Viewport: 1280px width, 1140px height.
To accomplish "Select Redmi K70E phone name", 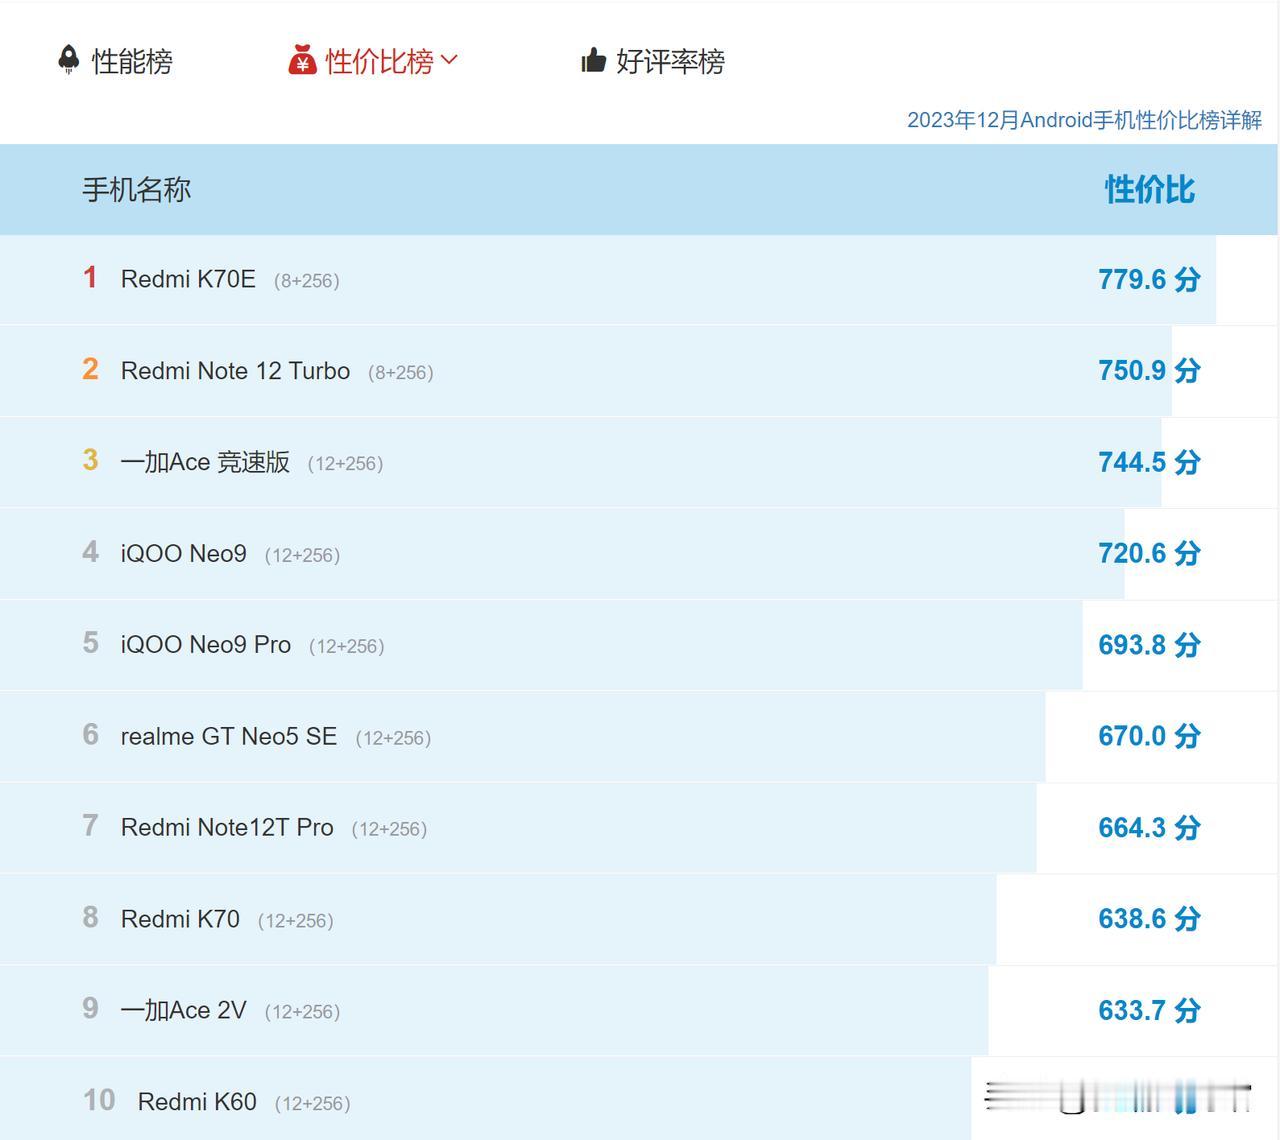I will pos(188,279).
